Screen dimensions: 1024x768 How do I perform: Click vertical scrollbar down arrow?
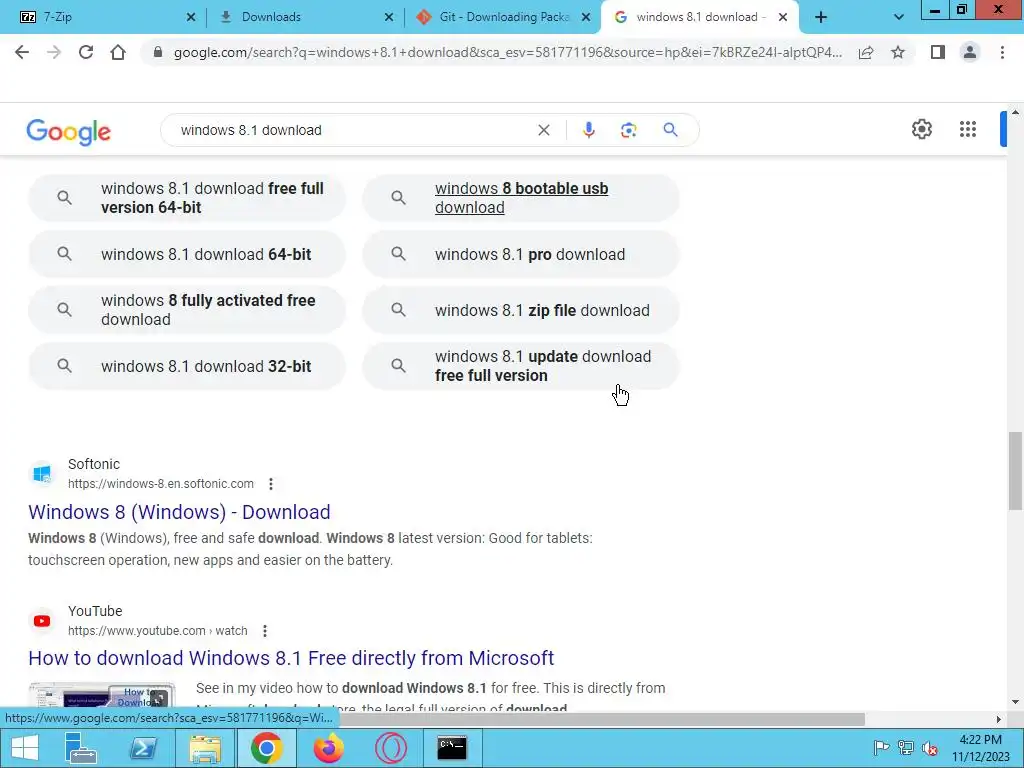(x=1015, y=703)
